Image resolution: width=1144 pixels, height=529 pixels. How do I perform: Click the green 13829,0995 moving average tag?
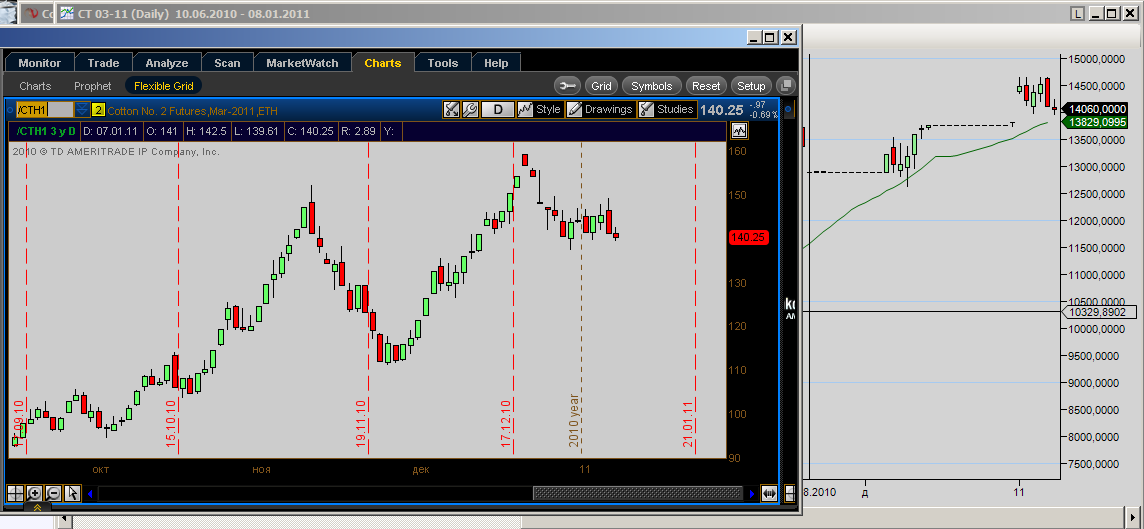point(1097,122)
